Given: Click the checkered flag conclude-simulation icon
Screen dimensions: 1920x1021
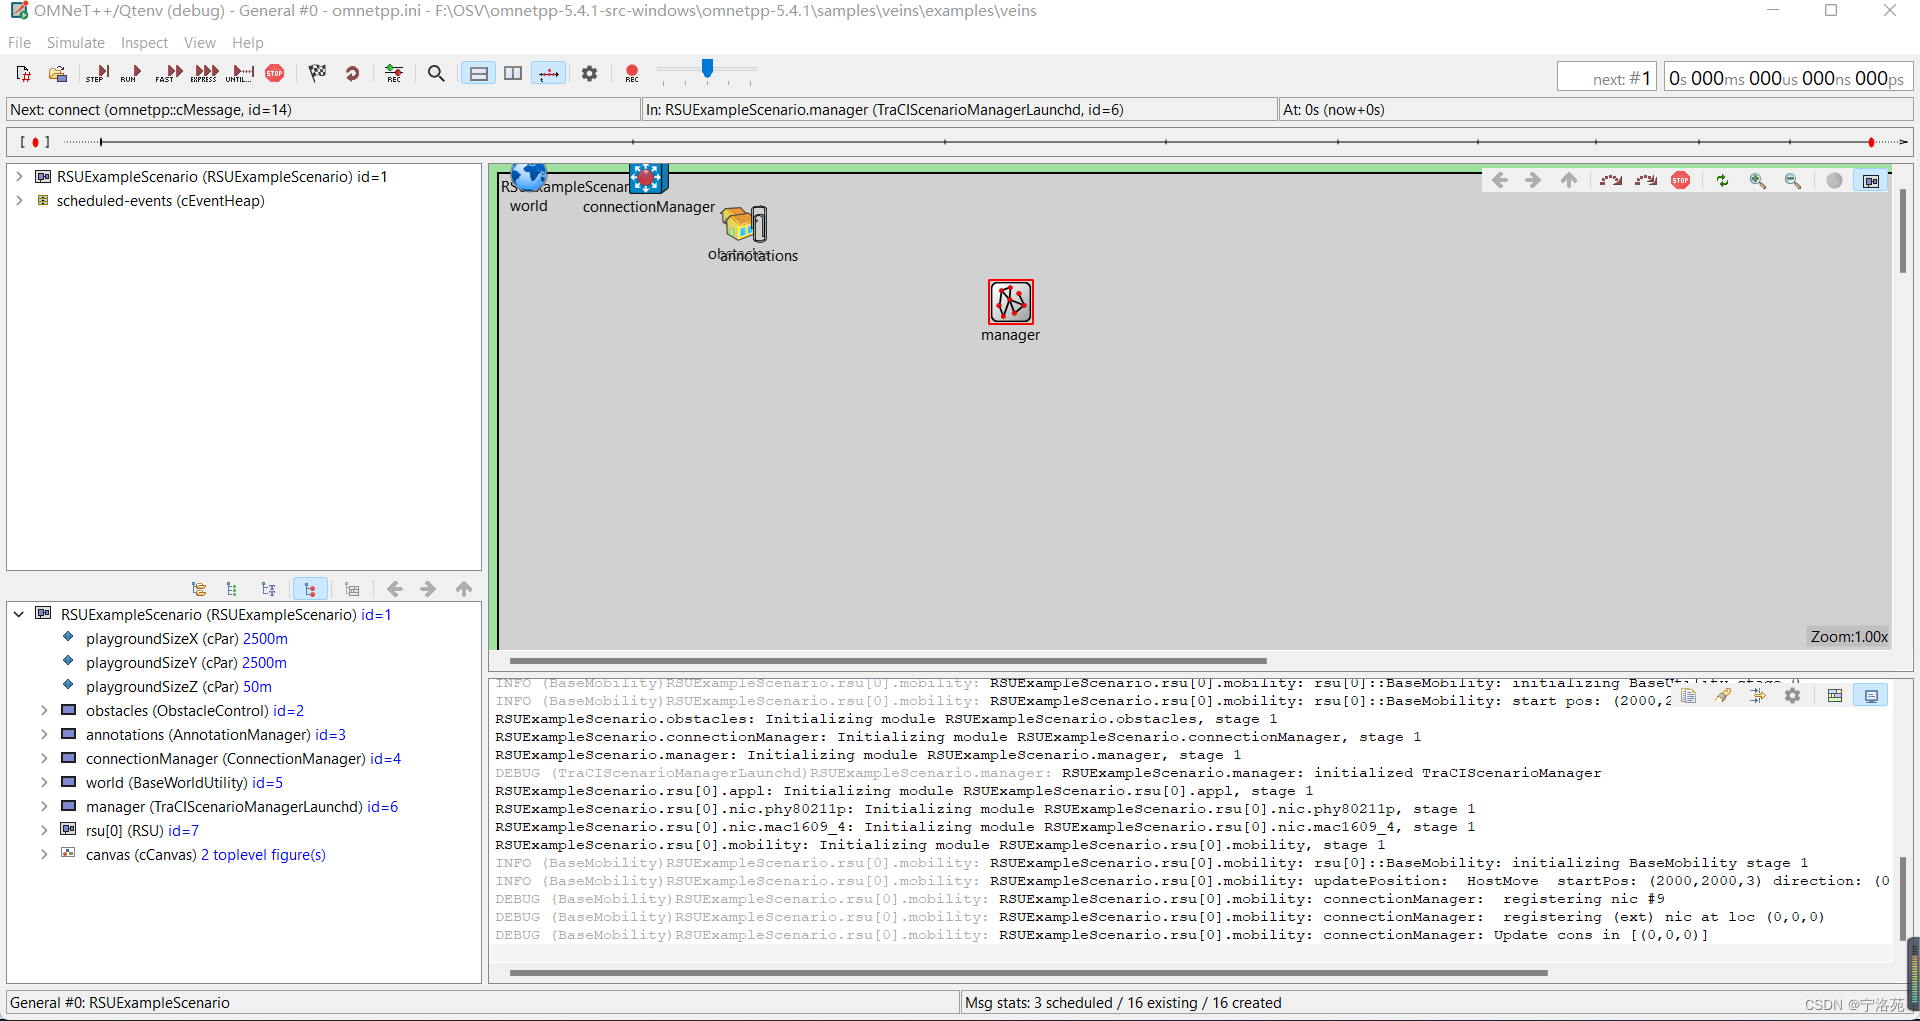Looking at the screenshot, I should (x=317, y=73).
